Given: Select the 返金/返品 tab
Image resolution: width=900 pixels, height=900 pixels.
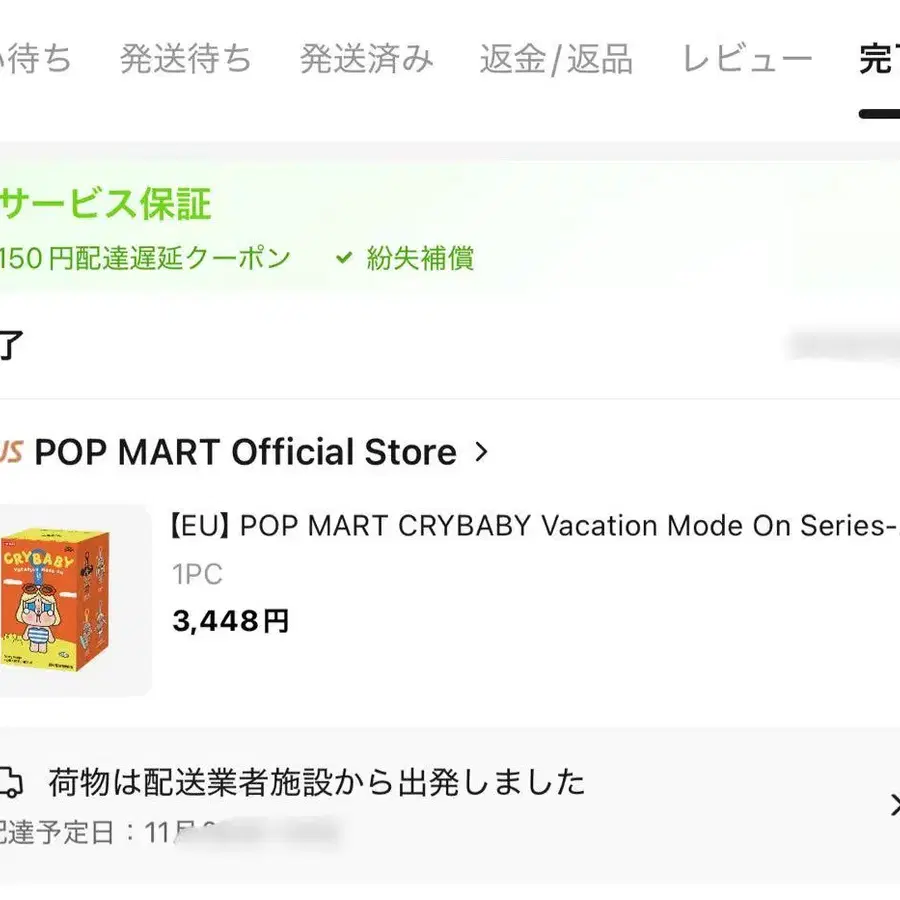Looking at the screenshot, I should pos(556,60).
